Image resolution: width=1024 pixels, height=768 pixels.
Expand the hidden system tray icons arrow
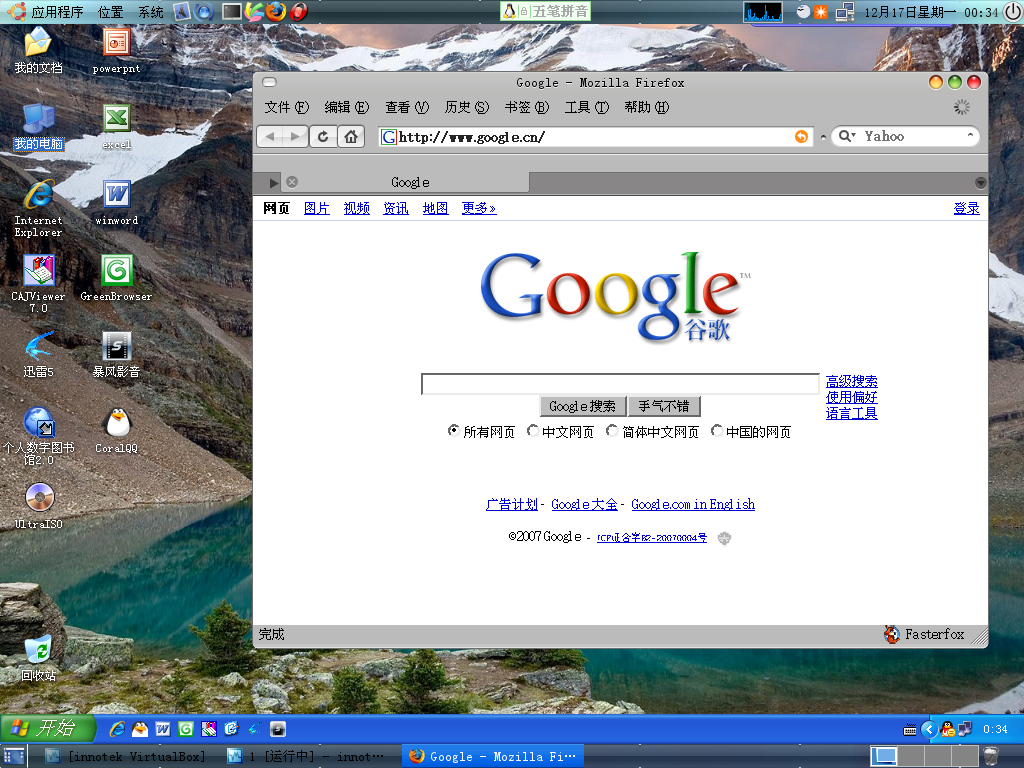[929, 729]
